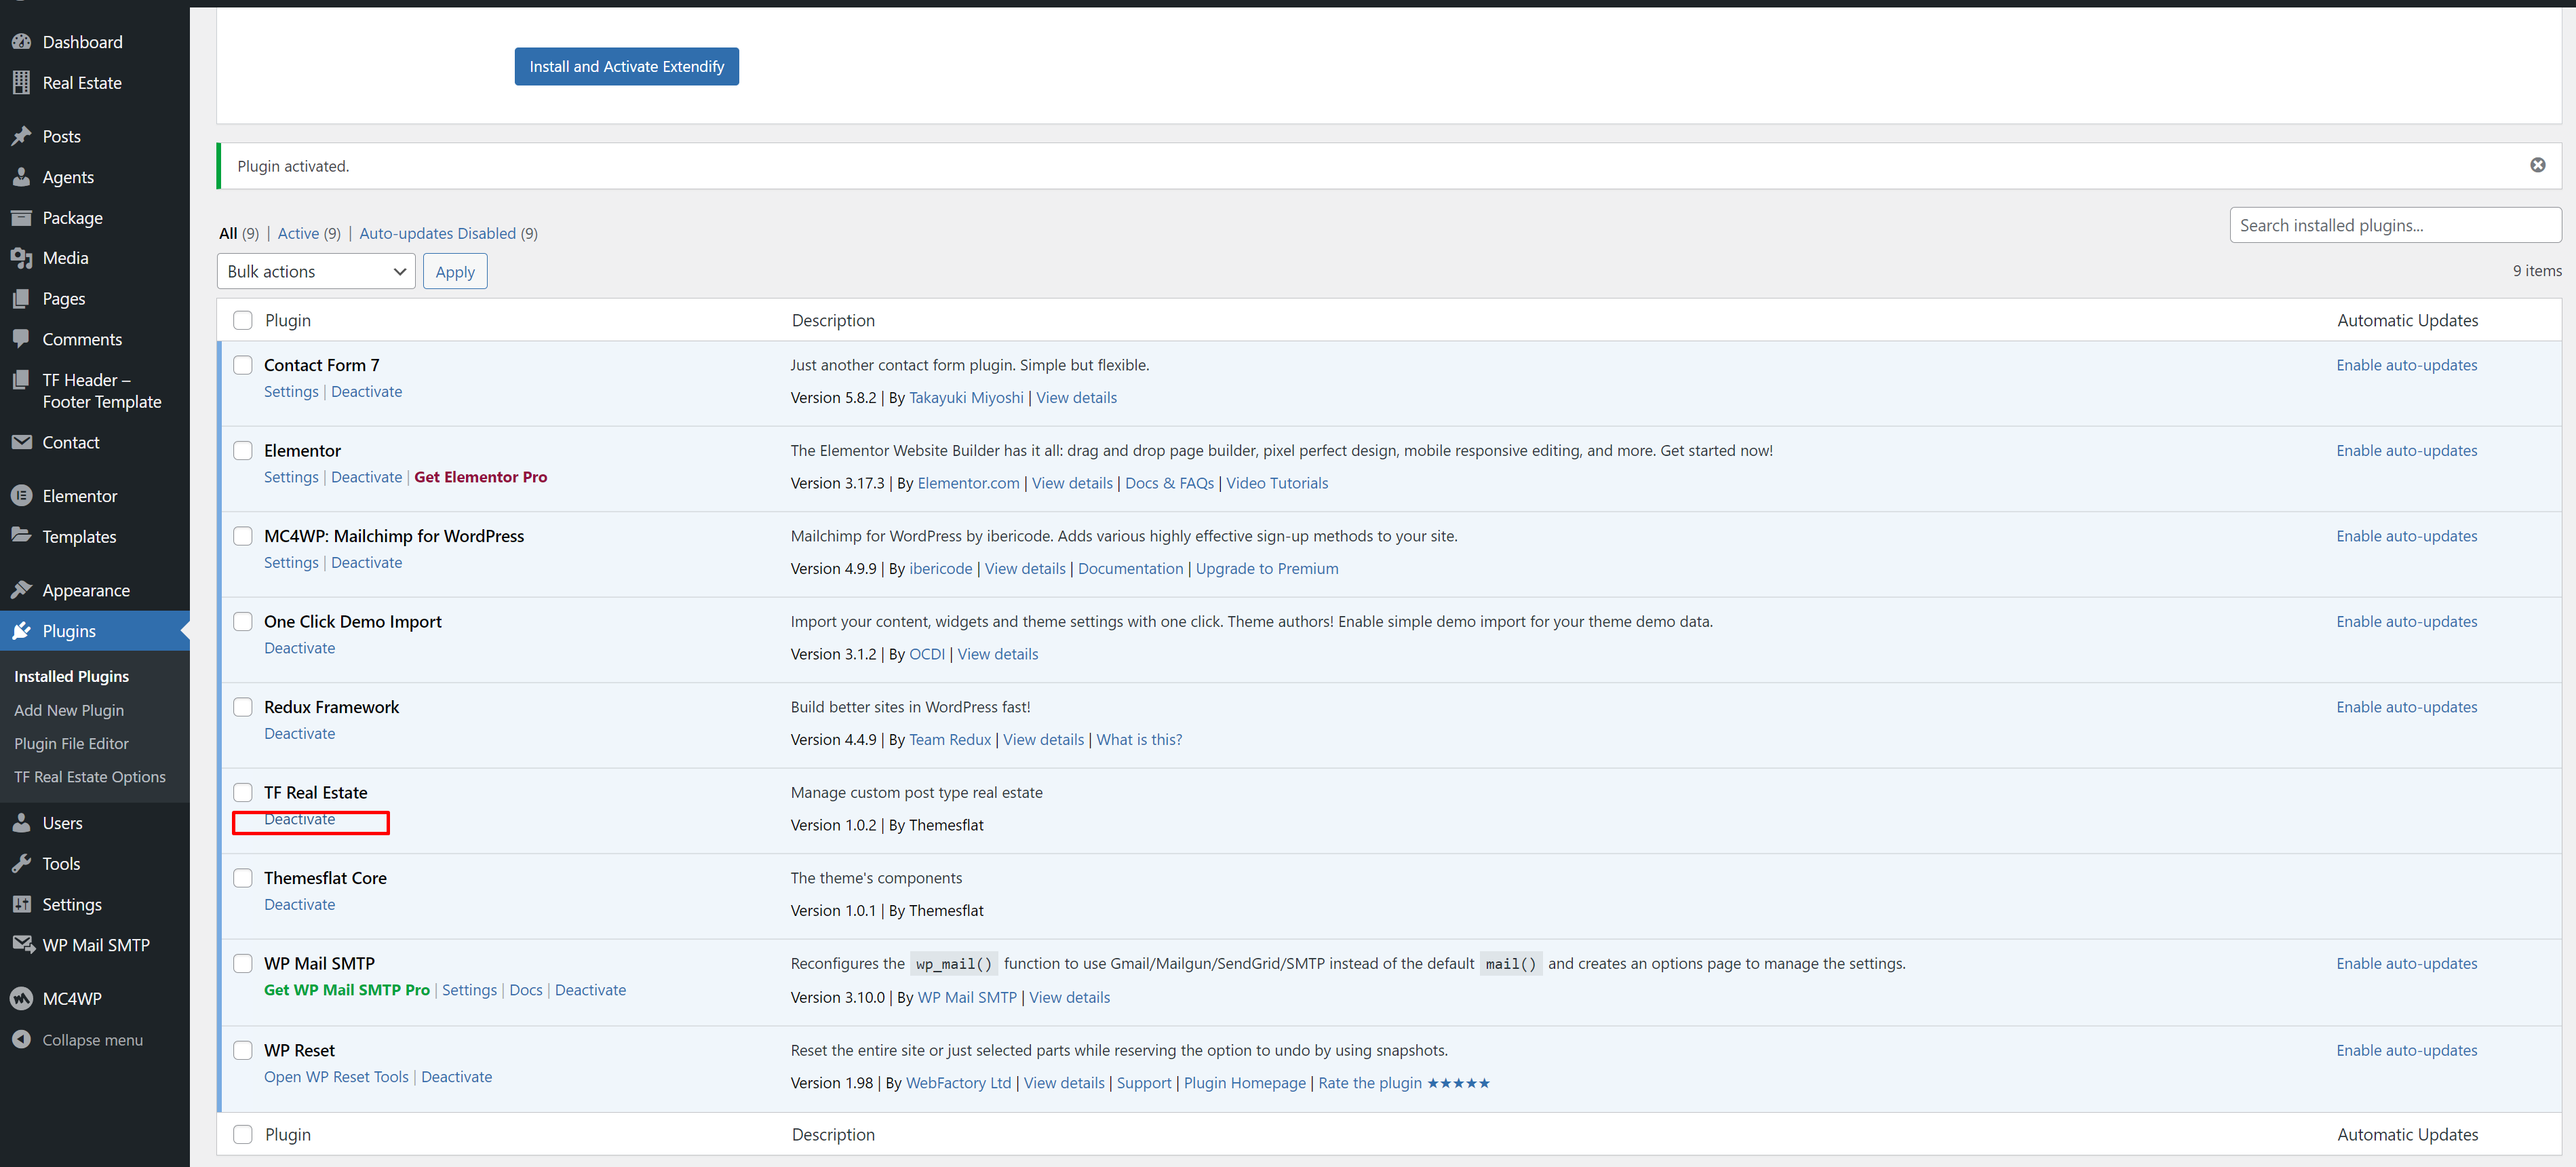This screenshot has height=1167, width=2576.
Task: Check the Themesflat Core checkbox
Action: coord(242,878)
